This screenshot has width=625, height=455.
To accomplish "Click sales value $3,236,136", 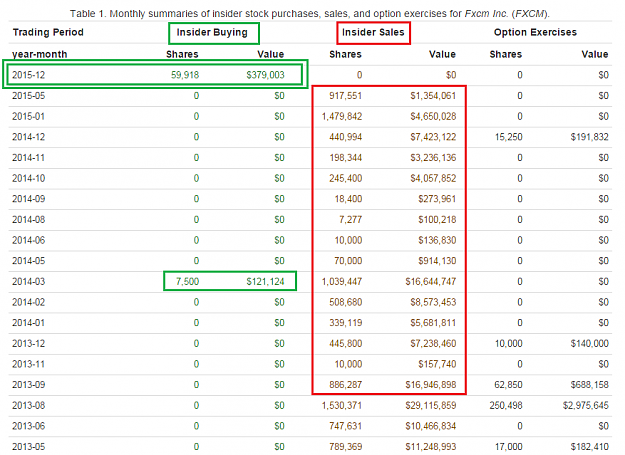I will click(433, 158).
